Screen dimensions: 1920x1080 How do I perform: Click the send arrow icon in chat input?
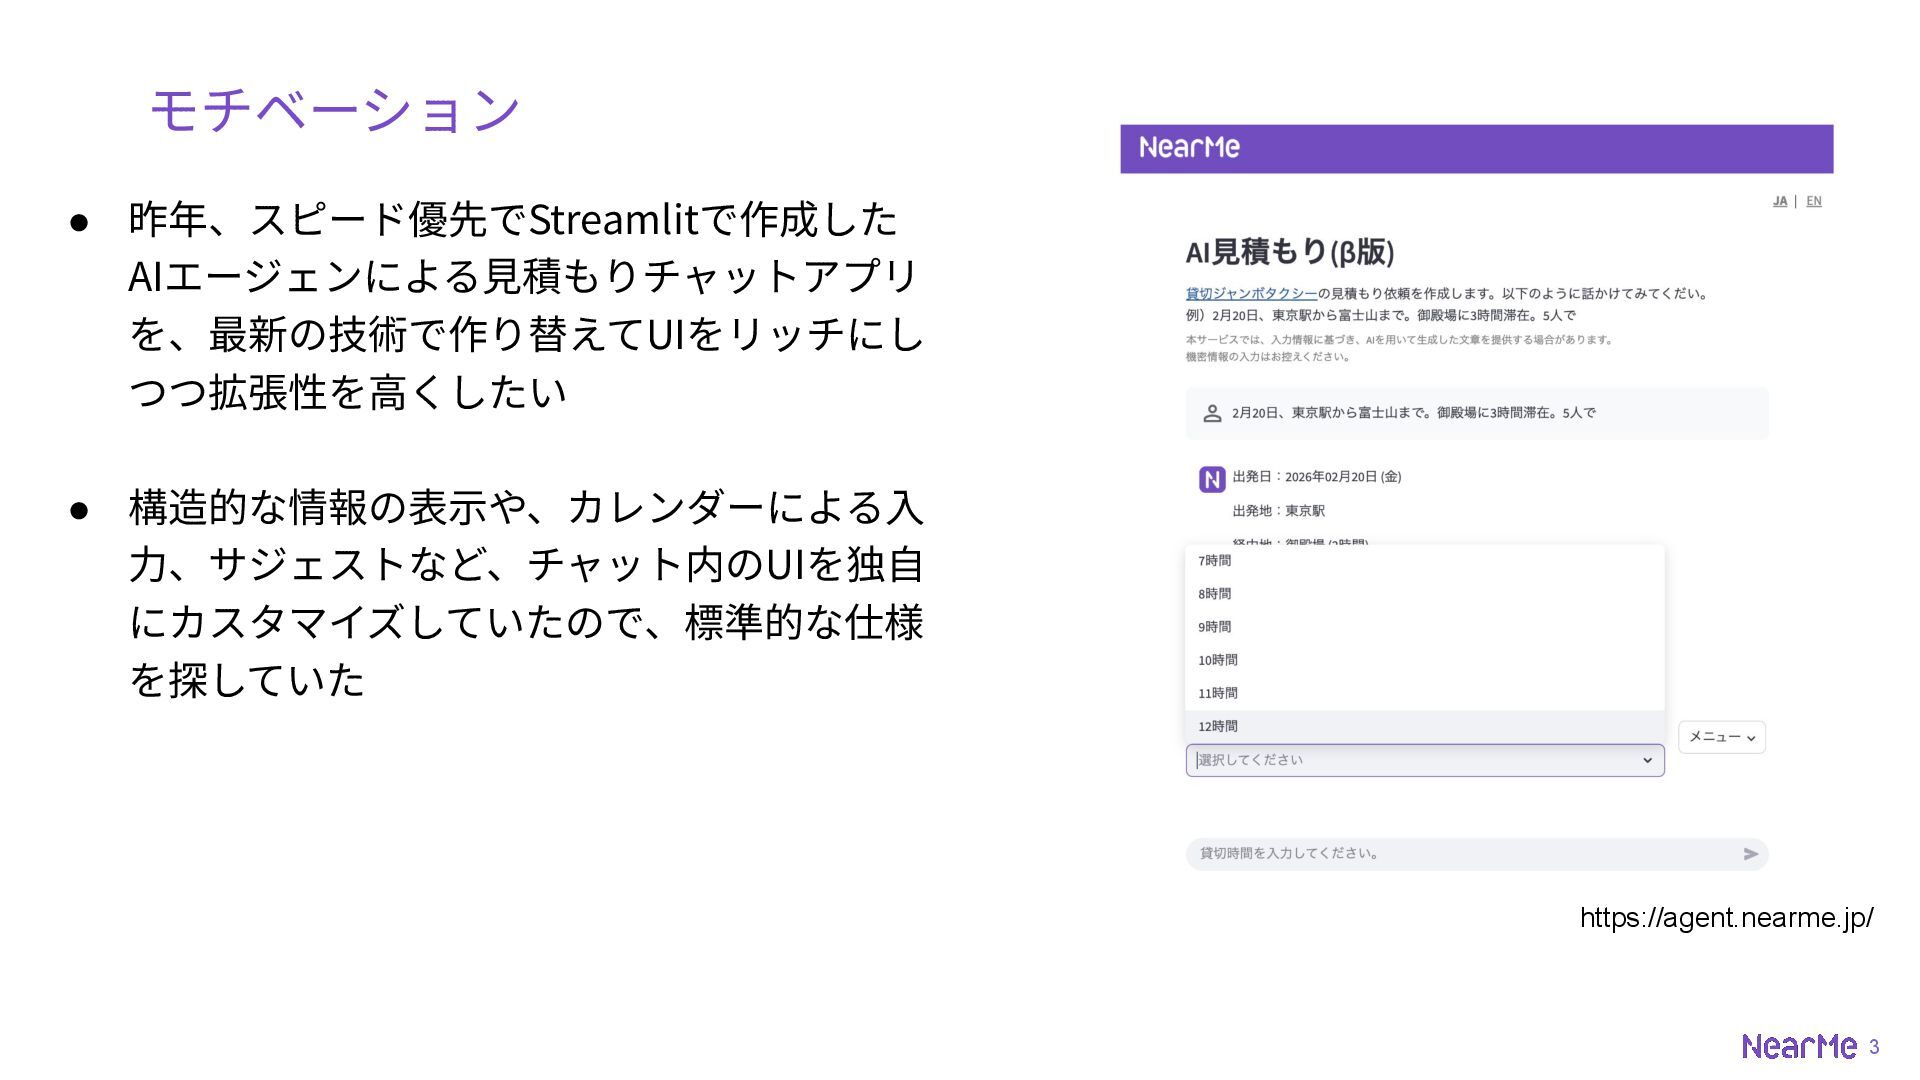click(x=1750, y=854)
